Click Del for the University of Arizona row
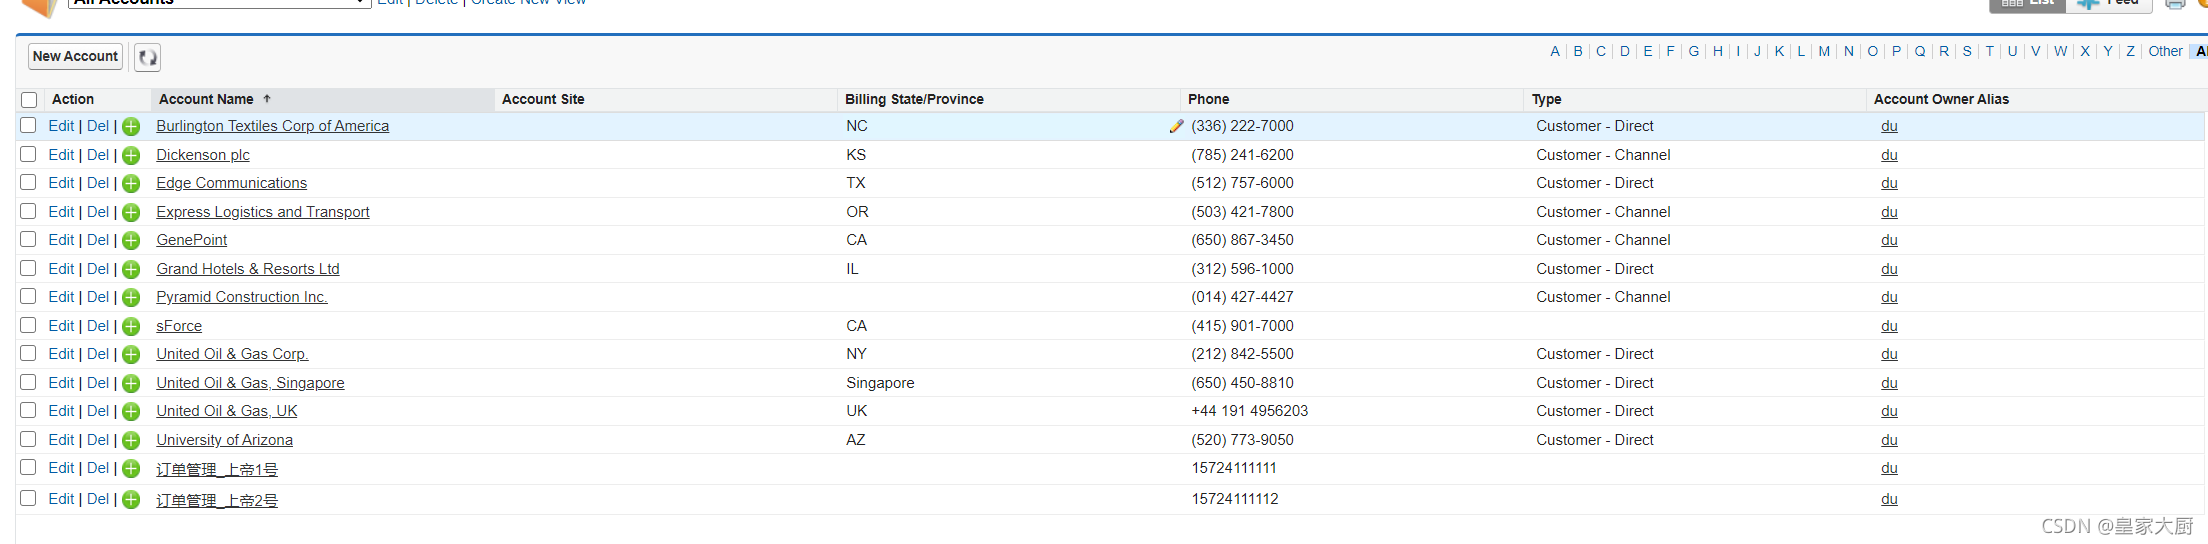Image resolution: width=2208 pixels, height=544 pixels. pyautogui.click(x=98, y=440)
